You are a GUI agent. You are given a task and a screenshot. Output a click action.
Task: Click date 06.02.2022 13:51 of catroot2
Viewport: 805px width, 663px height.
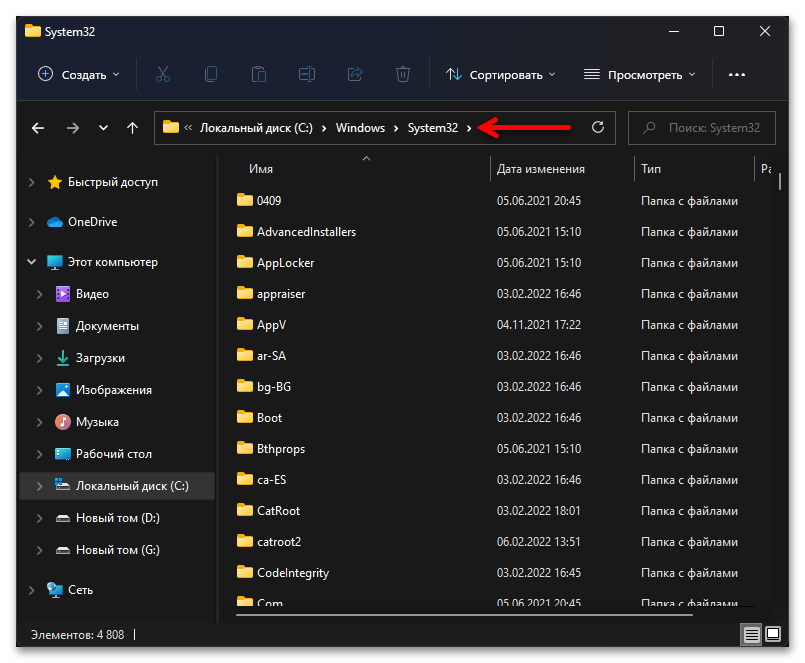click(x=539, y=542)
